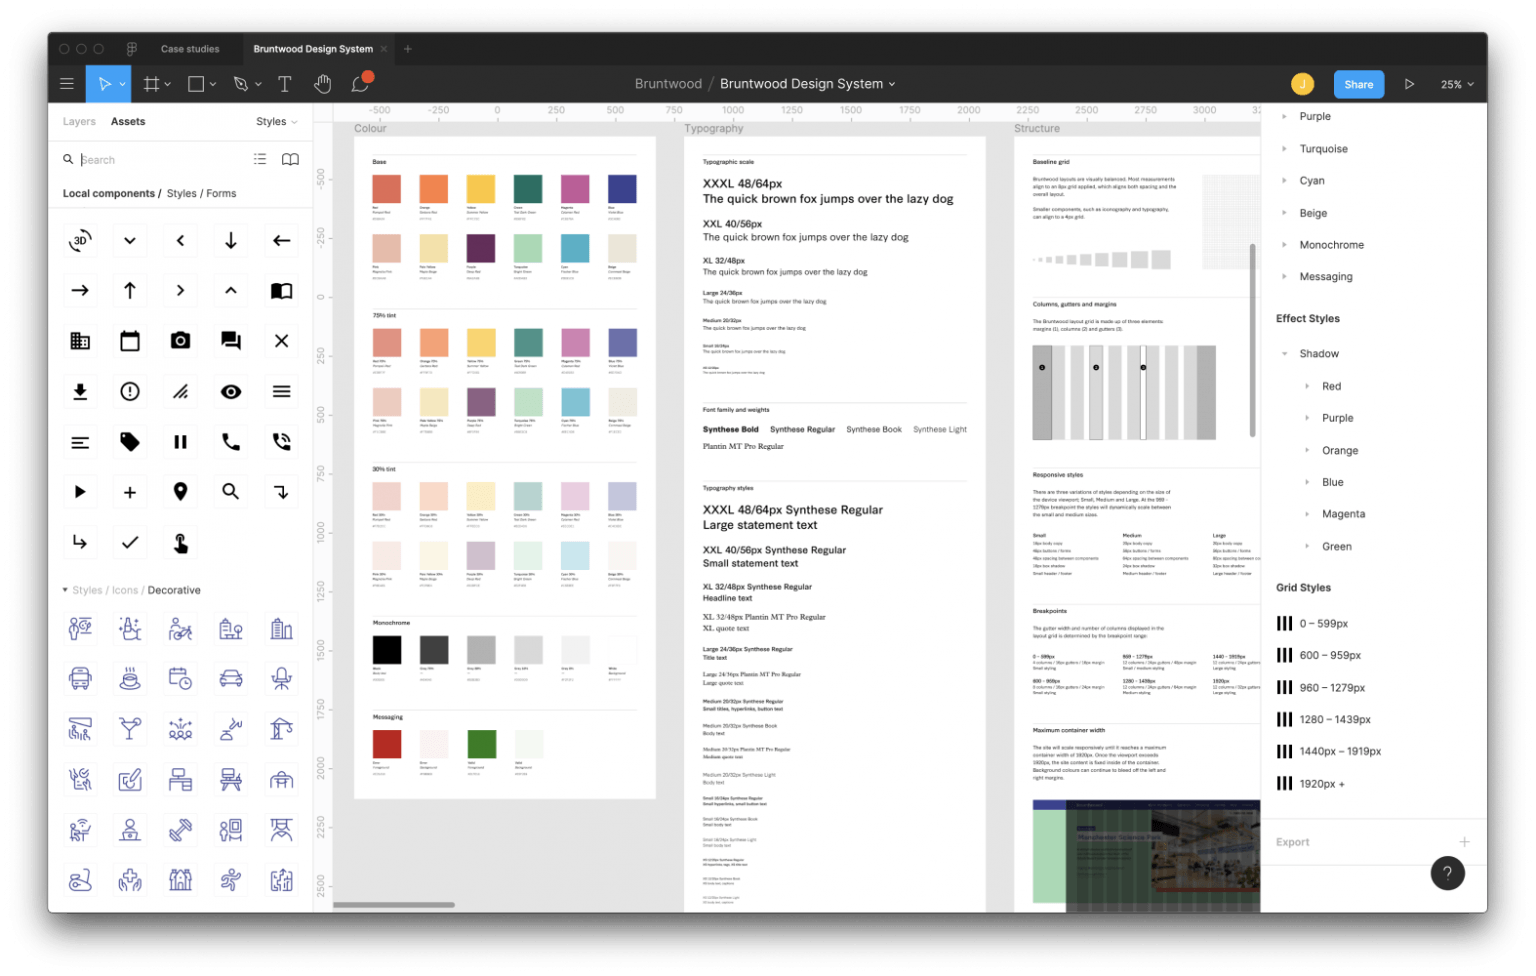Screen dimensions: 1536x976
Task: Open the Figma main hamburger menu
Action: 67,84
